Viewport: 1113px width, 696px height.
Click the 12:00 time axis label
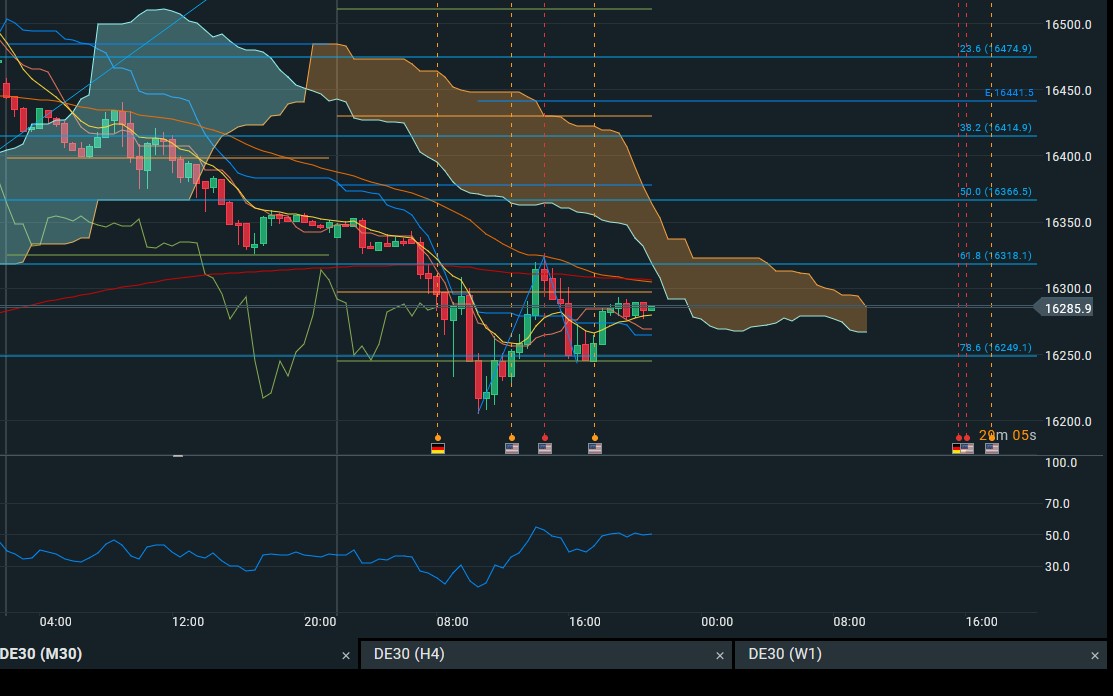[187, 622]
